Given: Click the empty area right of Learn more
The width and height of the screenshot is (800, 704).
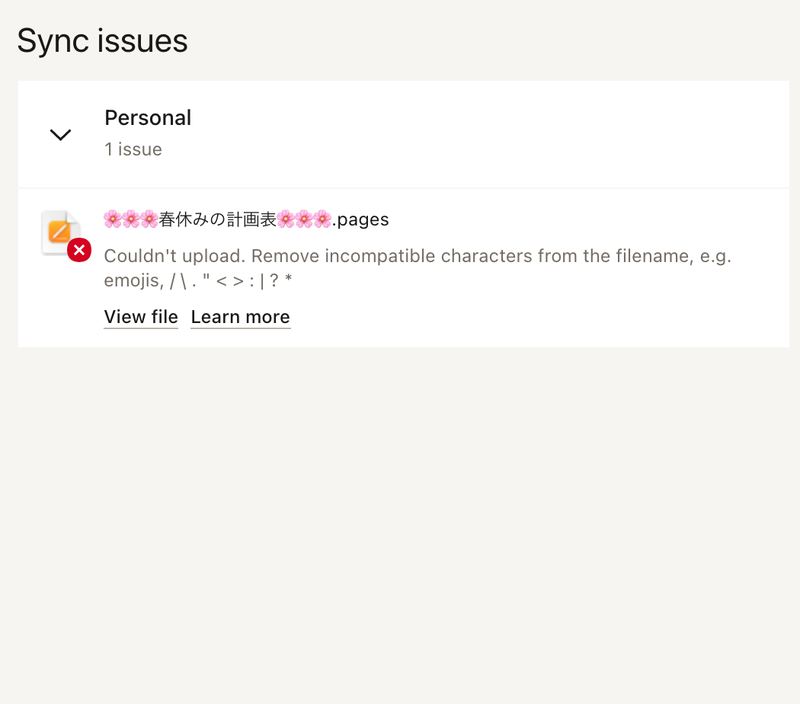Looking at the screenshot, I should [x=540, y=317].
